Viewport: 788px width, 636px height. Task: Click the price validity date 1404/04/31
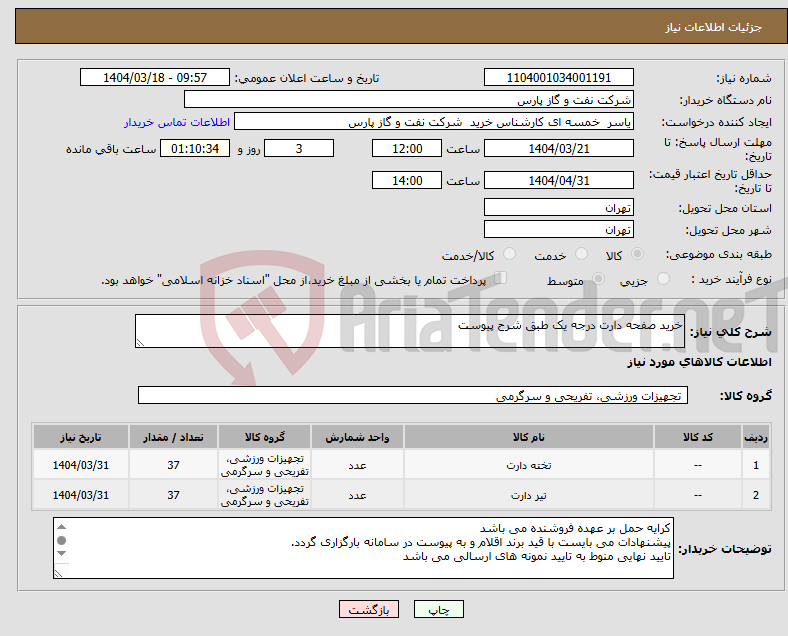point(558,180)
